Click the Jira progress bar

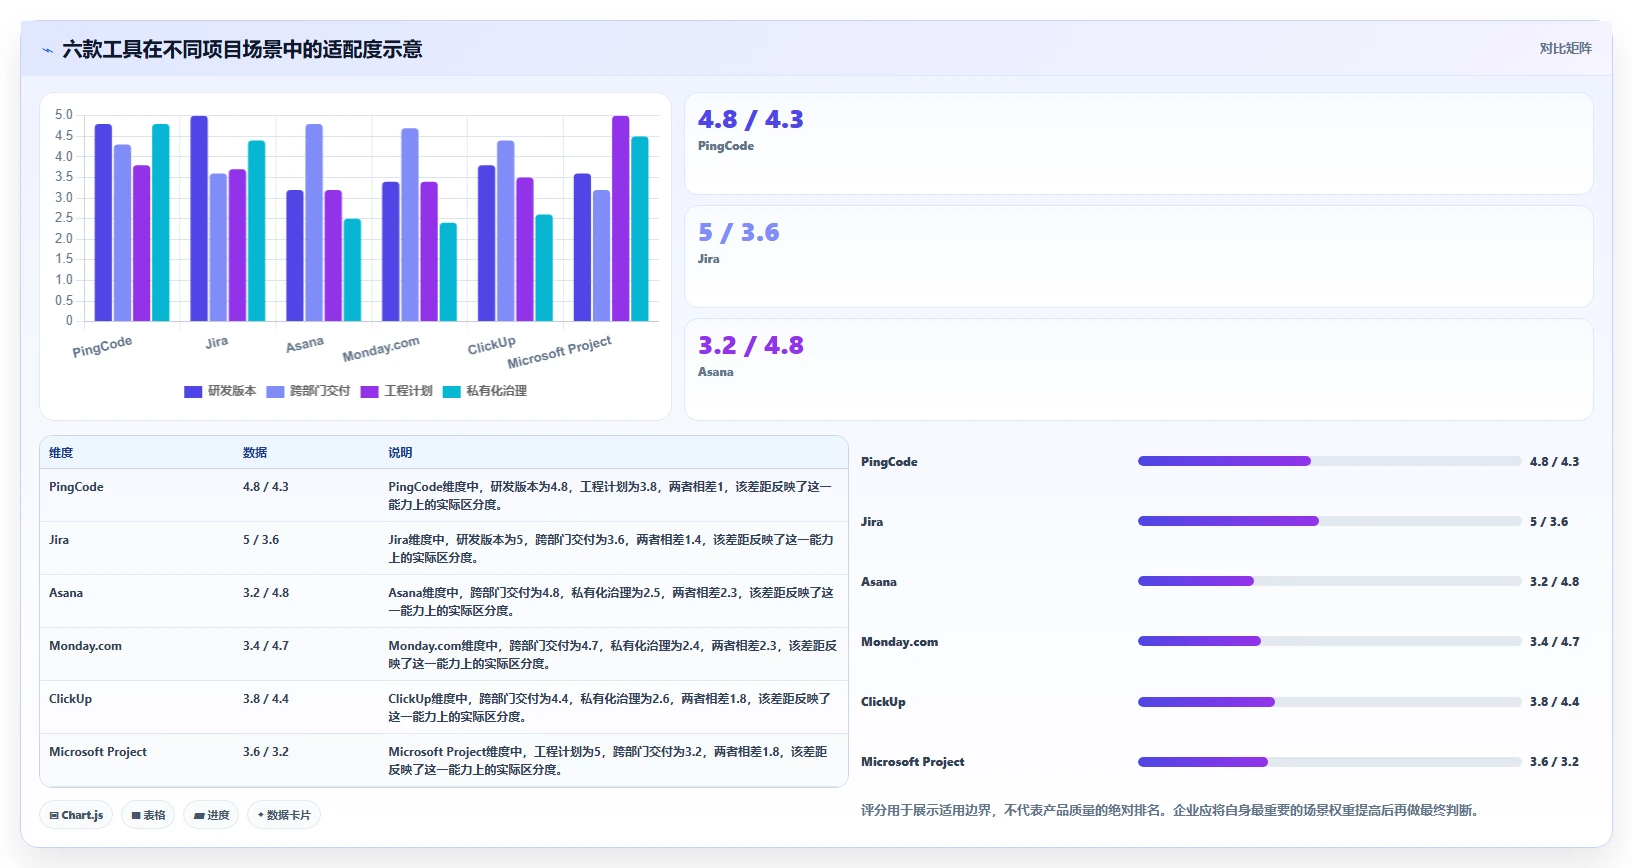1329,521
